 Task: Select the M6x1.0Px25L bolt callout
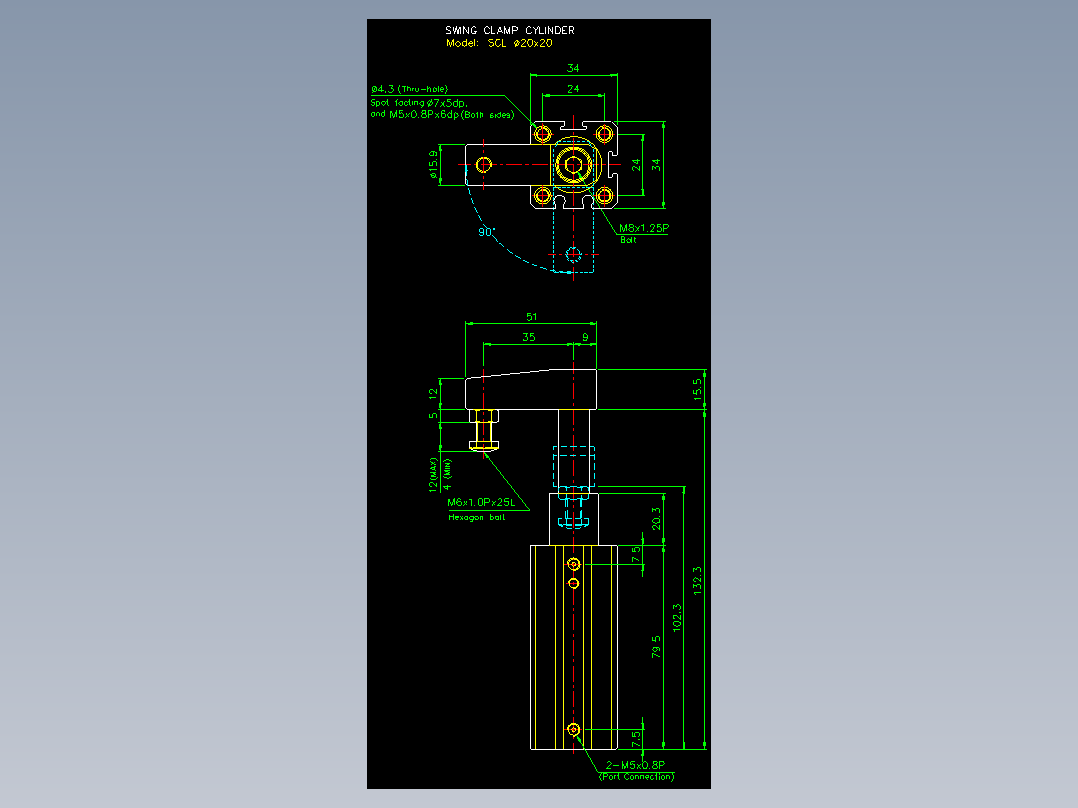(481, 503)
